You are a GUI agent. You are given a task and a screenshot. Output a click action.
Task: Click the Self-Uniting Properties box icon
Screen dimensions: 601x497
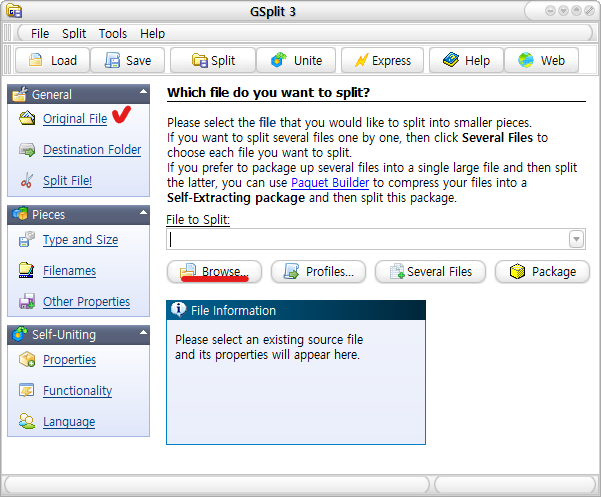tap(27, 359)
